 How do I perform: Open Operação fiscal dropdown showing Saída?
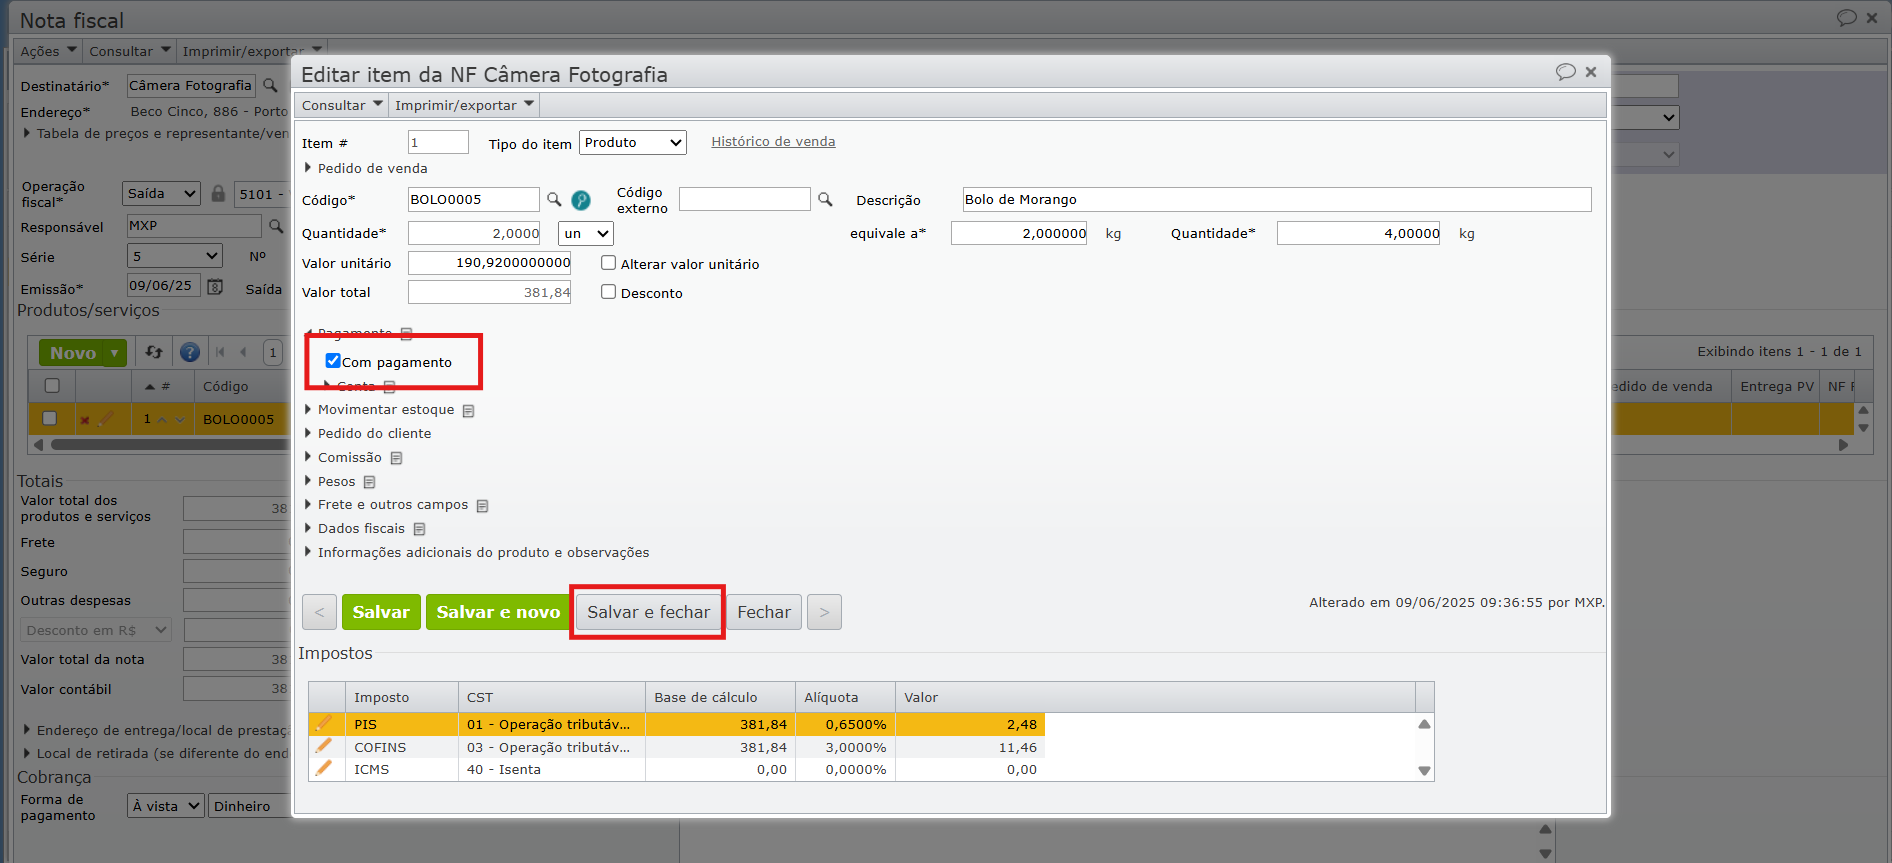click(x=162, y=194)
